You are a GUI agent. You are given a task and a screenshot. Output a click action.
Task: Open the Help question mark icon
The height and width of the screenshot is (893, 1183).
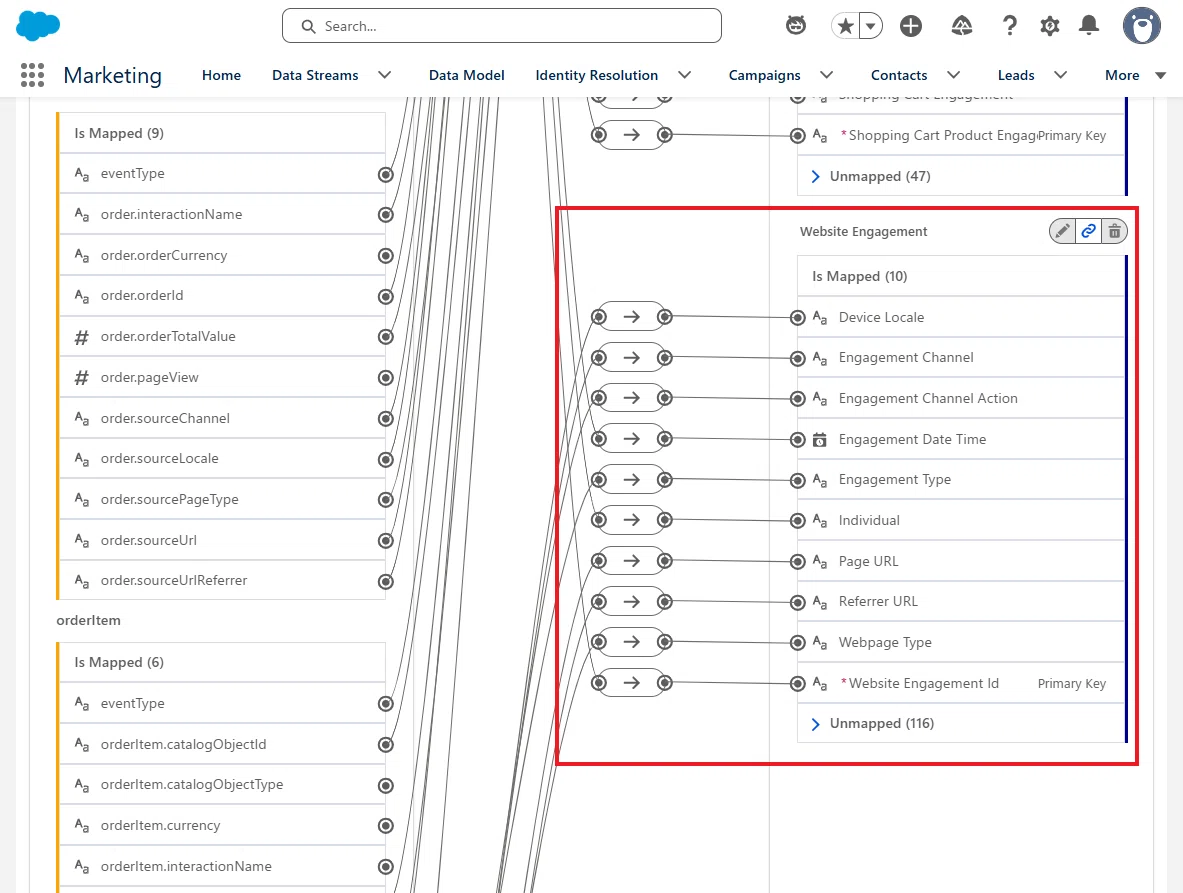tap(1009, 26)
